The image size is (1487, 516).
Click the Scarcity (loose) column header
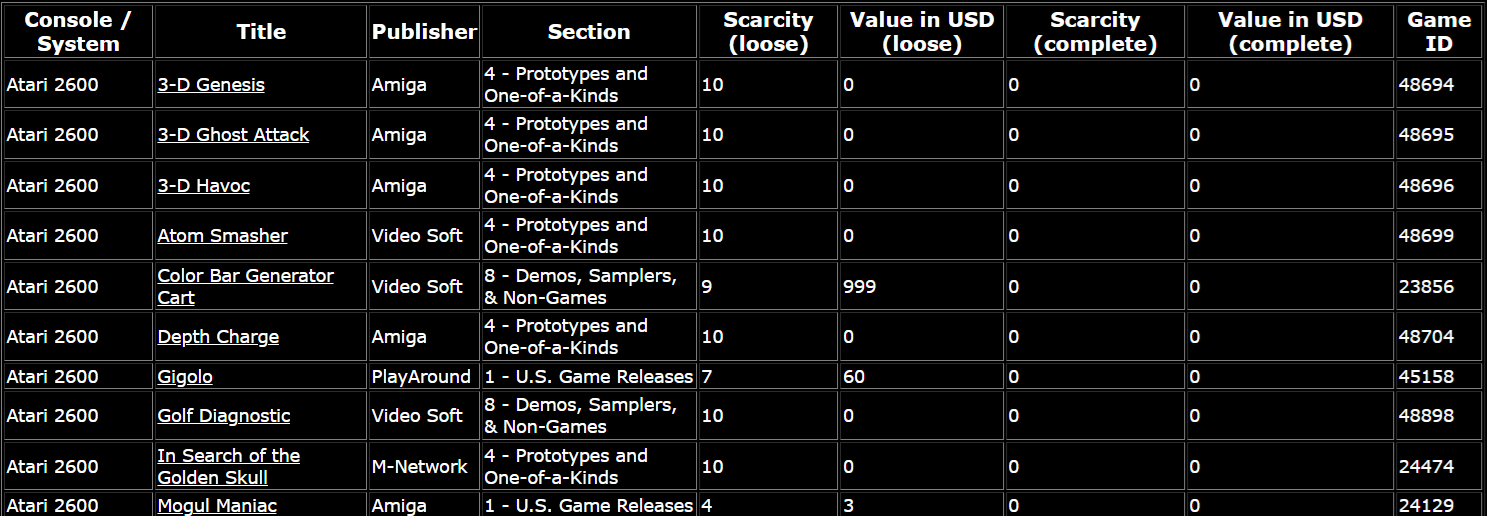click(768, 32)
